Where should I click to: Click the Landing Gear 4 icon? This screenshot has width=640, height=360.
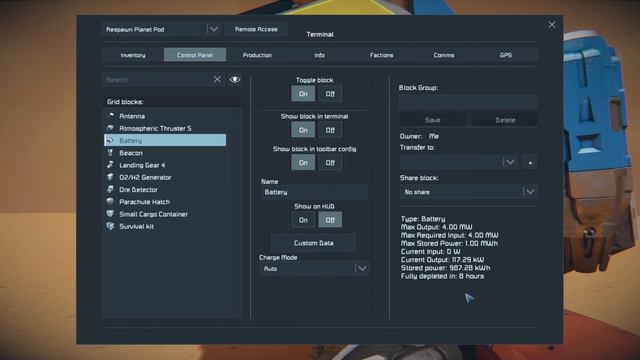111,165
